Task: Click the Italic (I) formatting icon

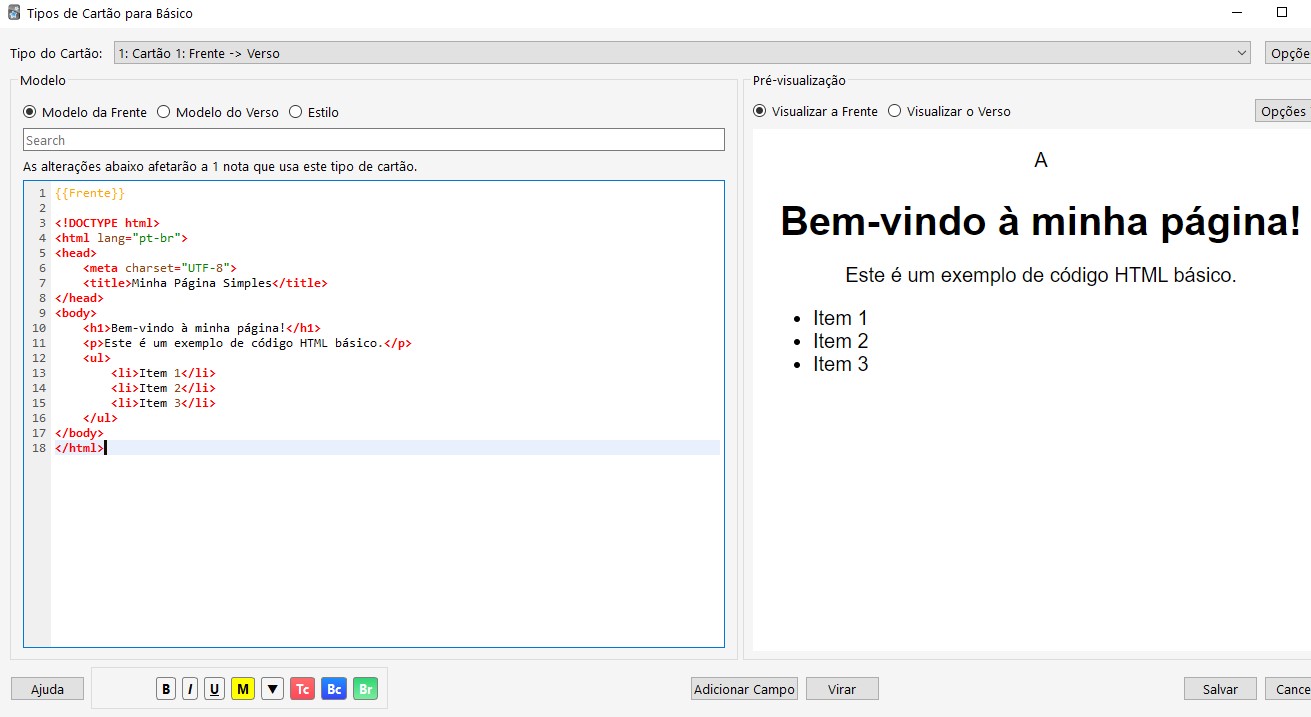Action: (190, 689)
